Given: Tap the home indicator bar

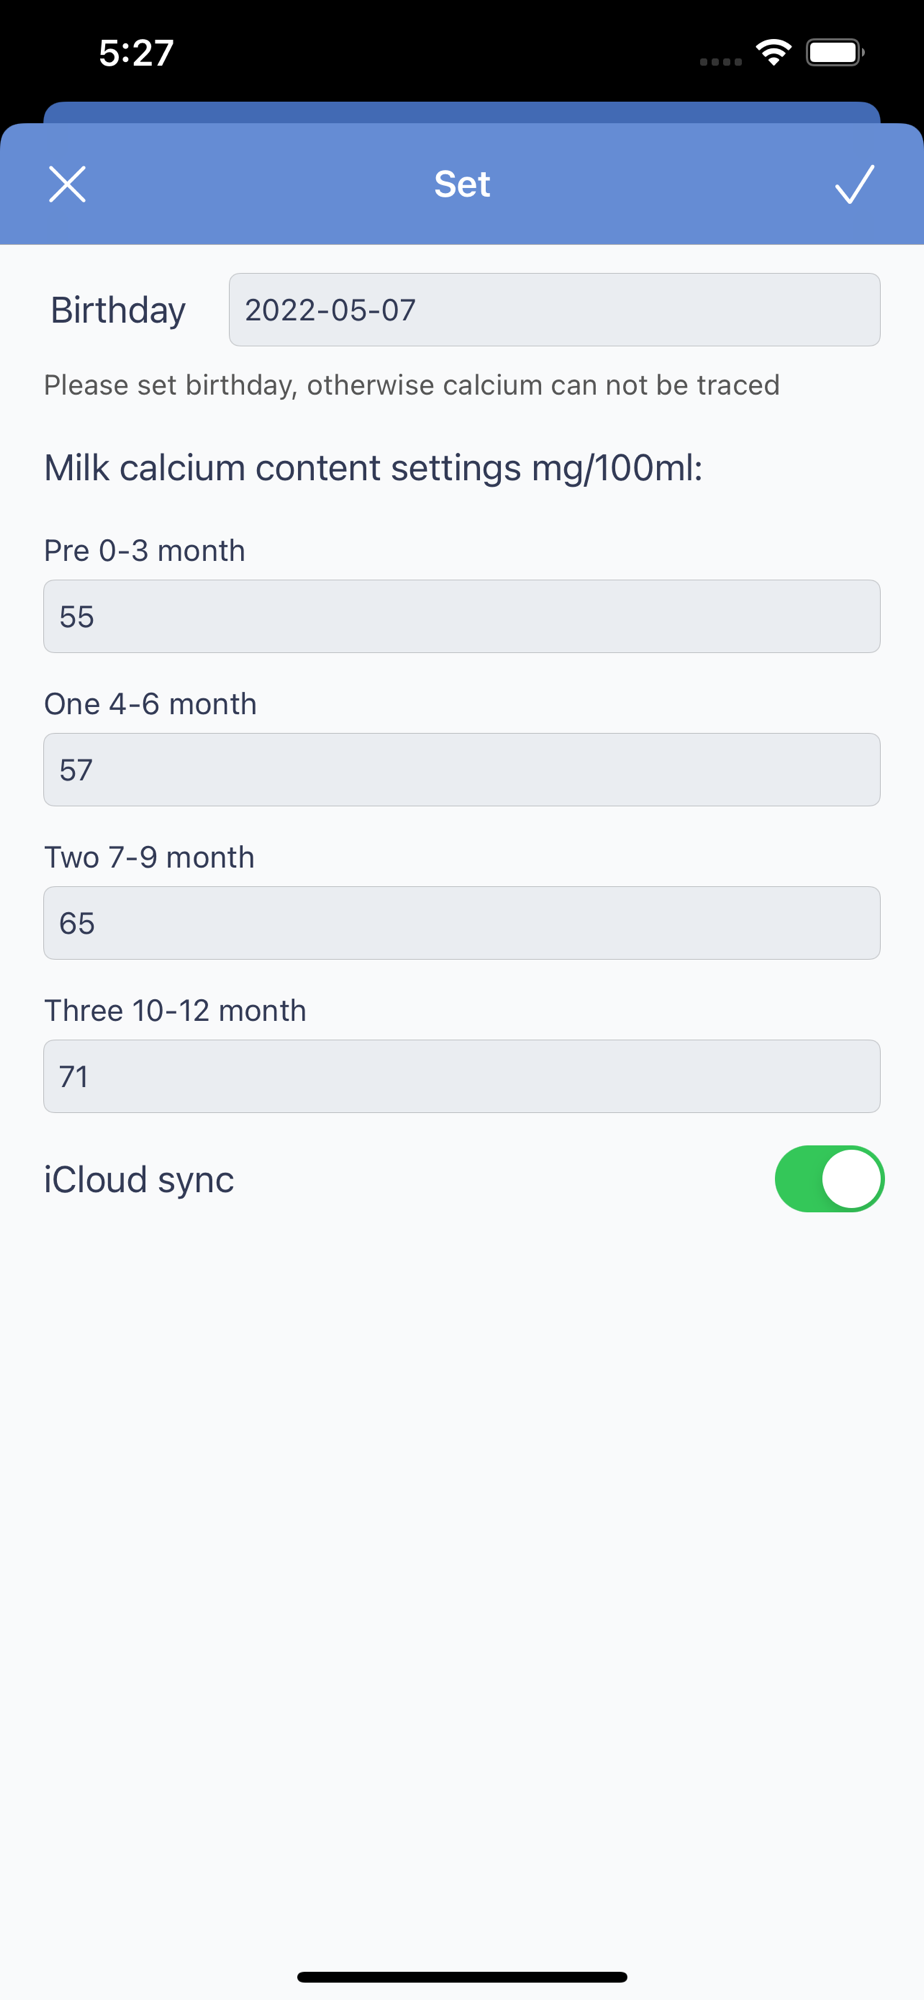Looking at the screenshot, I should coord(462,1977).
